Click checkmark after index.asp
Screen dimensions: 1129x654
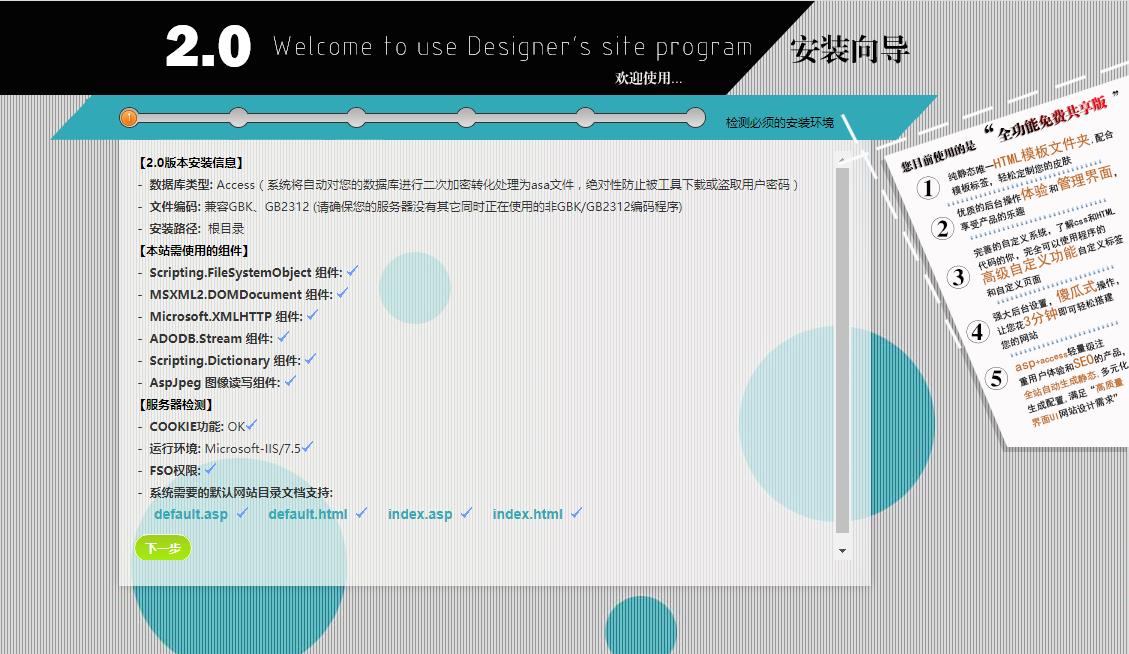[x=466, y=513]
